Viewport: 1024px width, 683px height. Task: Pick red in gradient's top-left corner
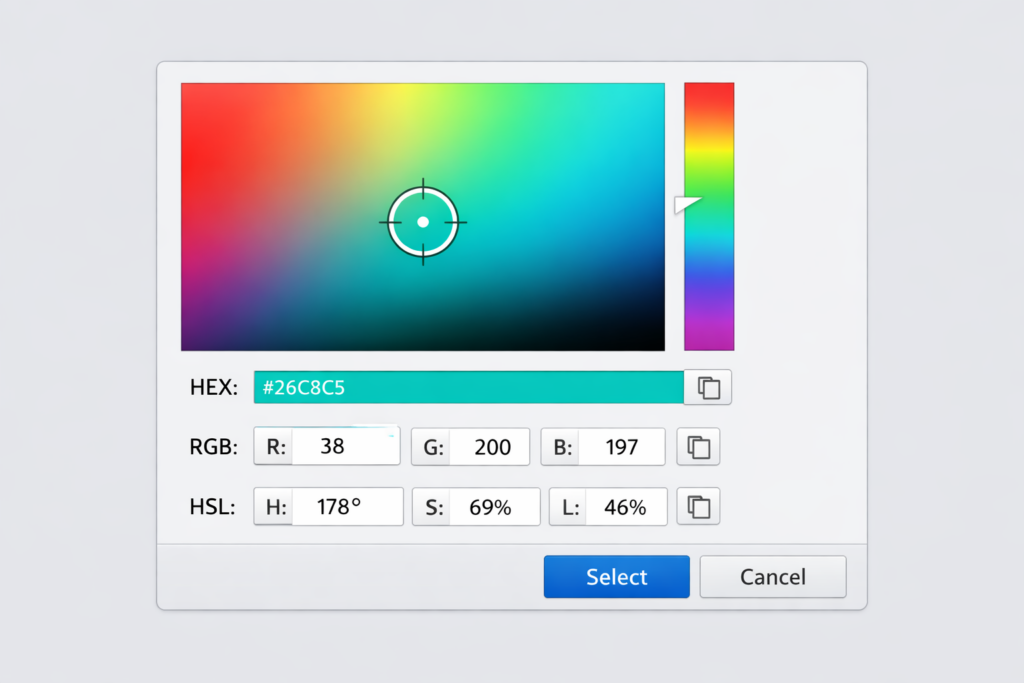point(192,93)
